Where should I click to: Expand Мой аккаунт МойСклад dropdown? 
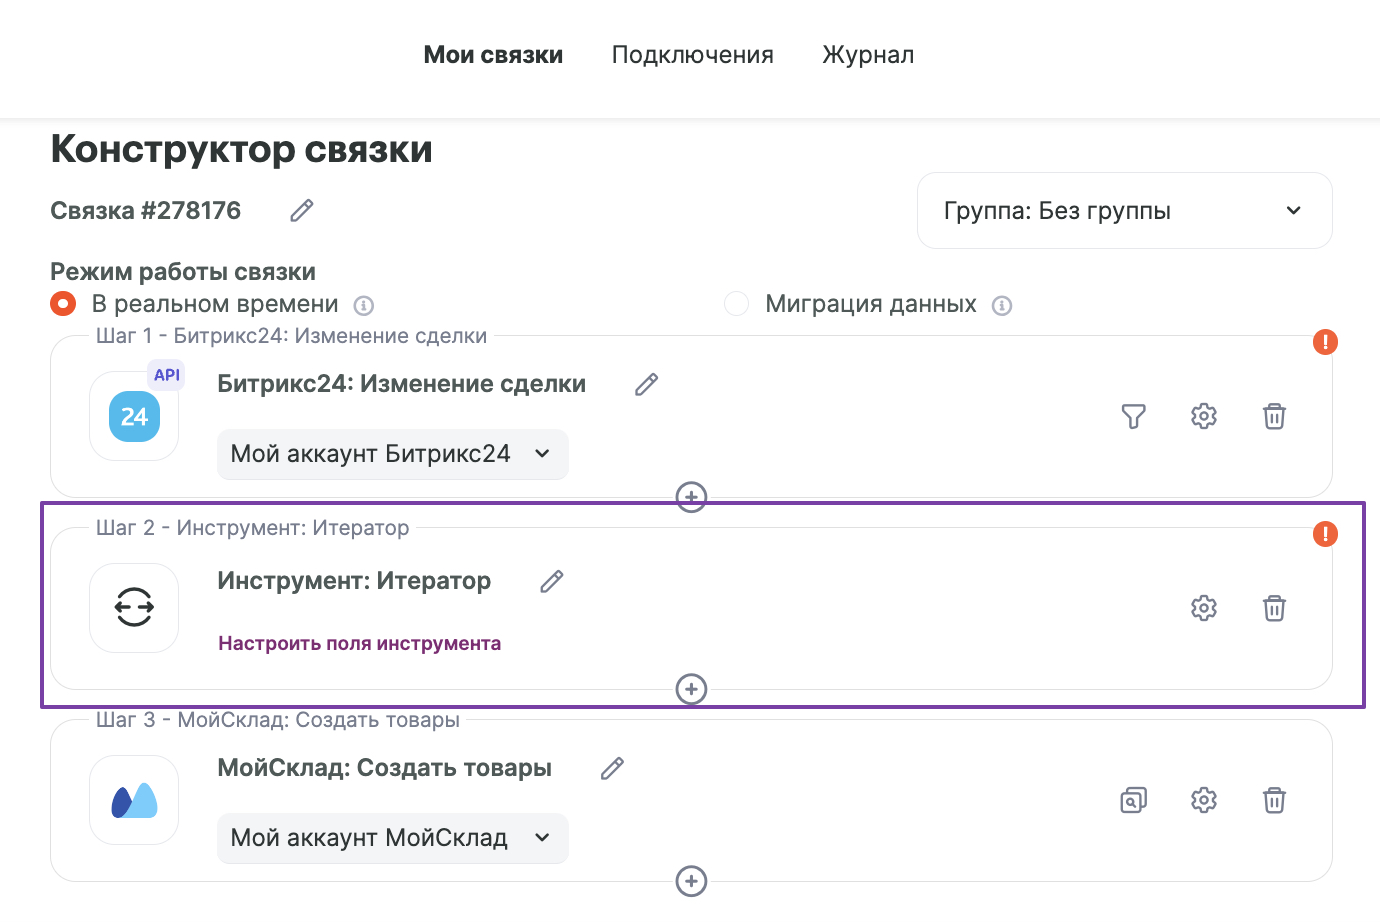[392, 838]
